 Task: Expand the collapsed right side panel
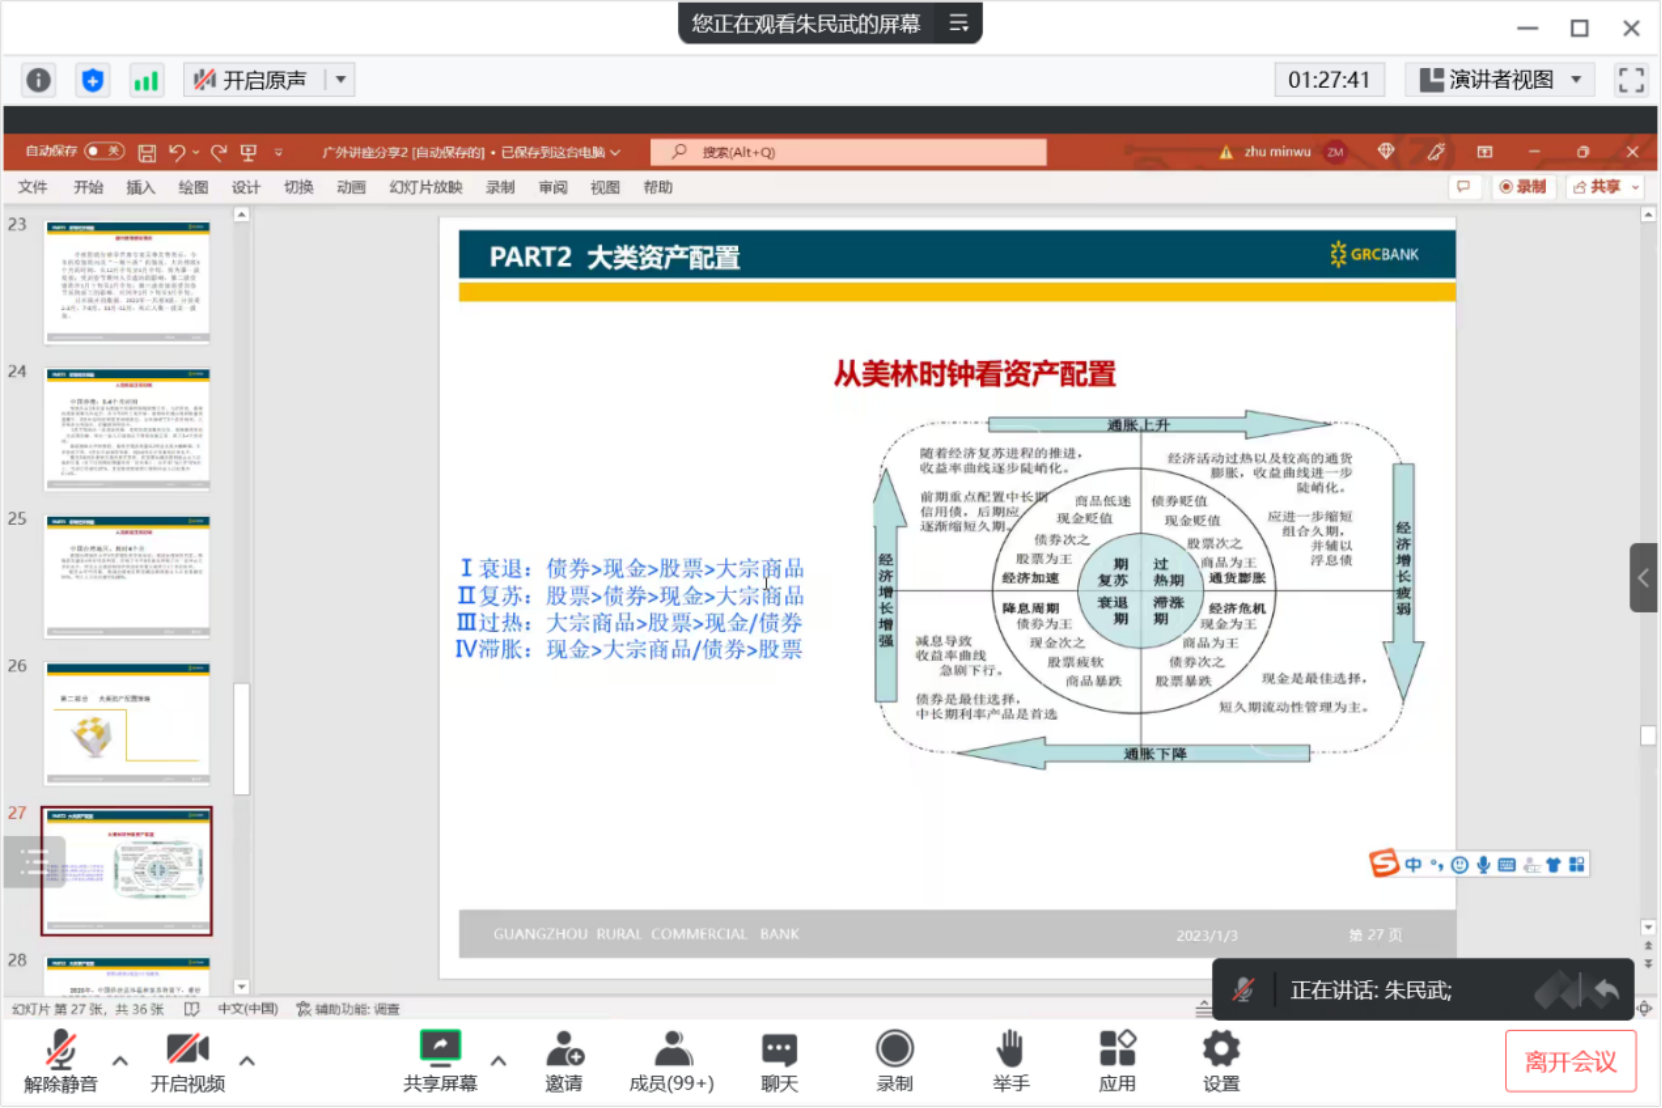tap(1643, 577)
